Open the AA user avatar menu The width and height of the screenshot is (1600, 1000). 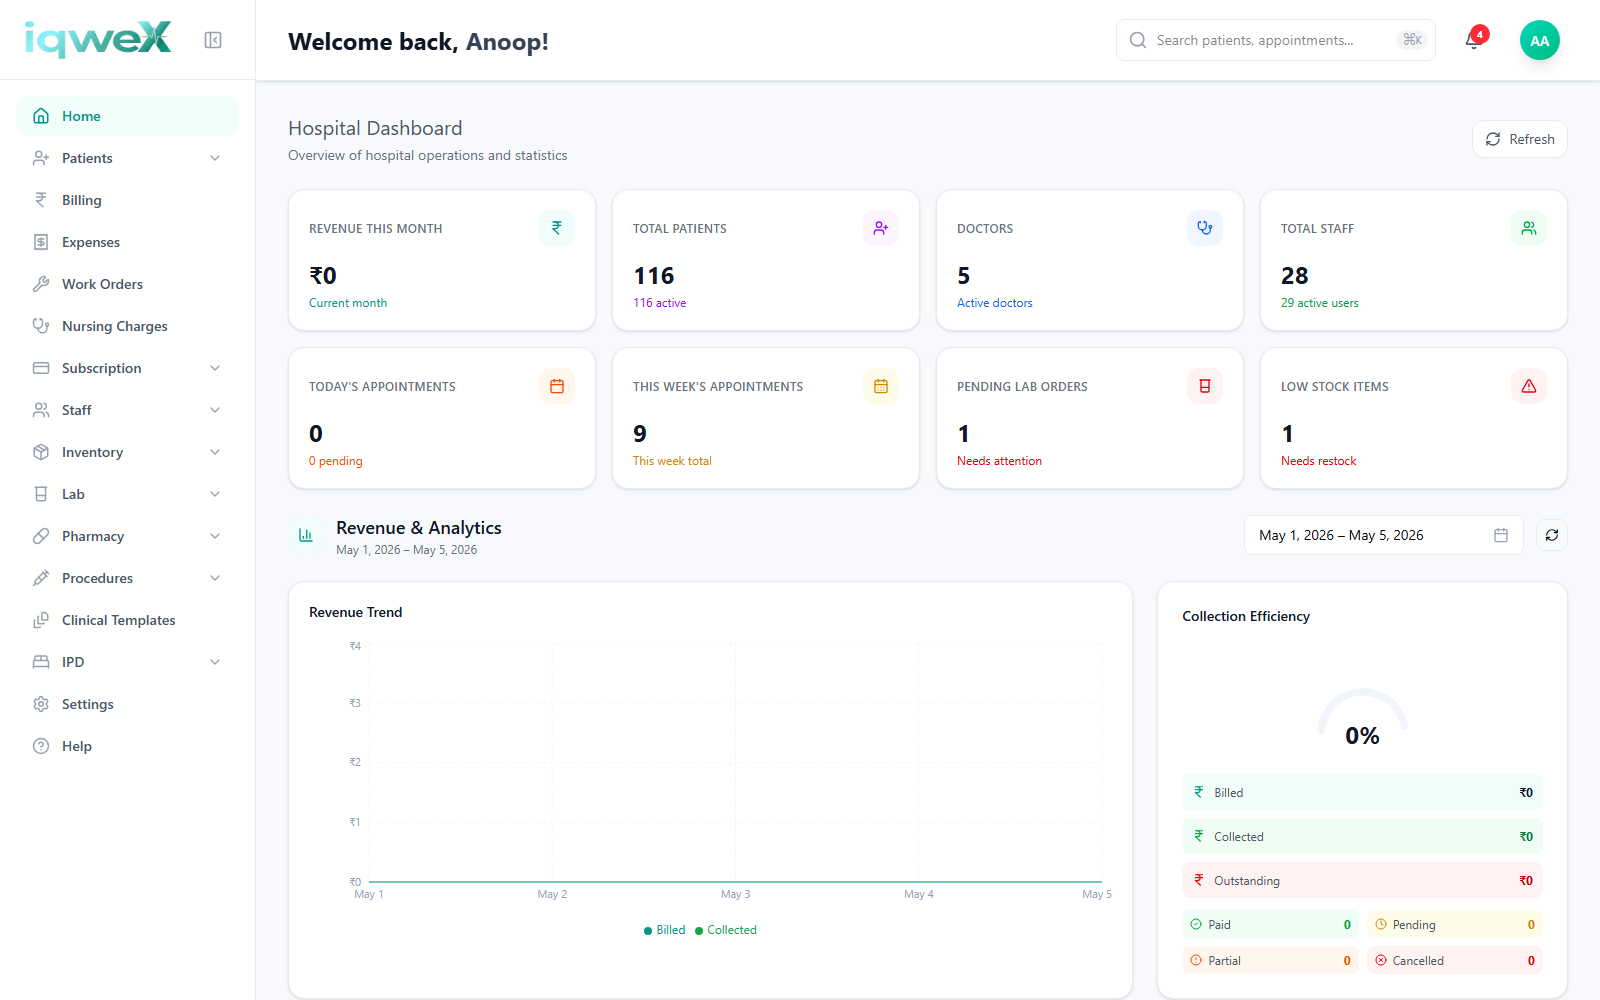tap(1540, 40)
